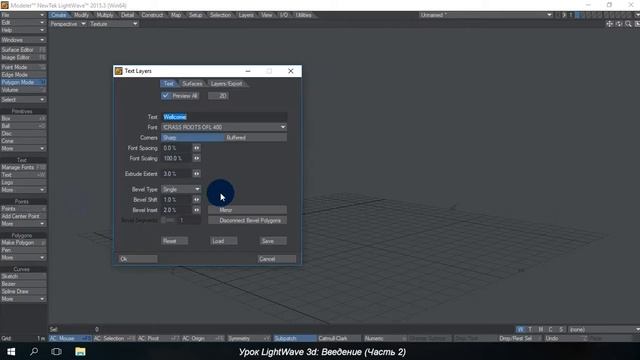Open the Image Editor
This screenshot has height=360, width=640.
(23, 57)
